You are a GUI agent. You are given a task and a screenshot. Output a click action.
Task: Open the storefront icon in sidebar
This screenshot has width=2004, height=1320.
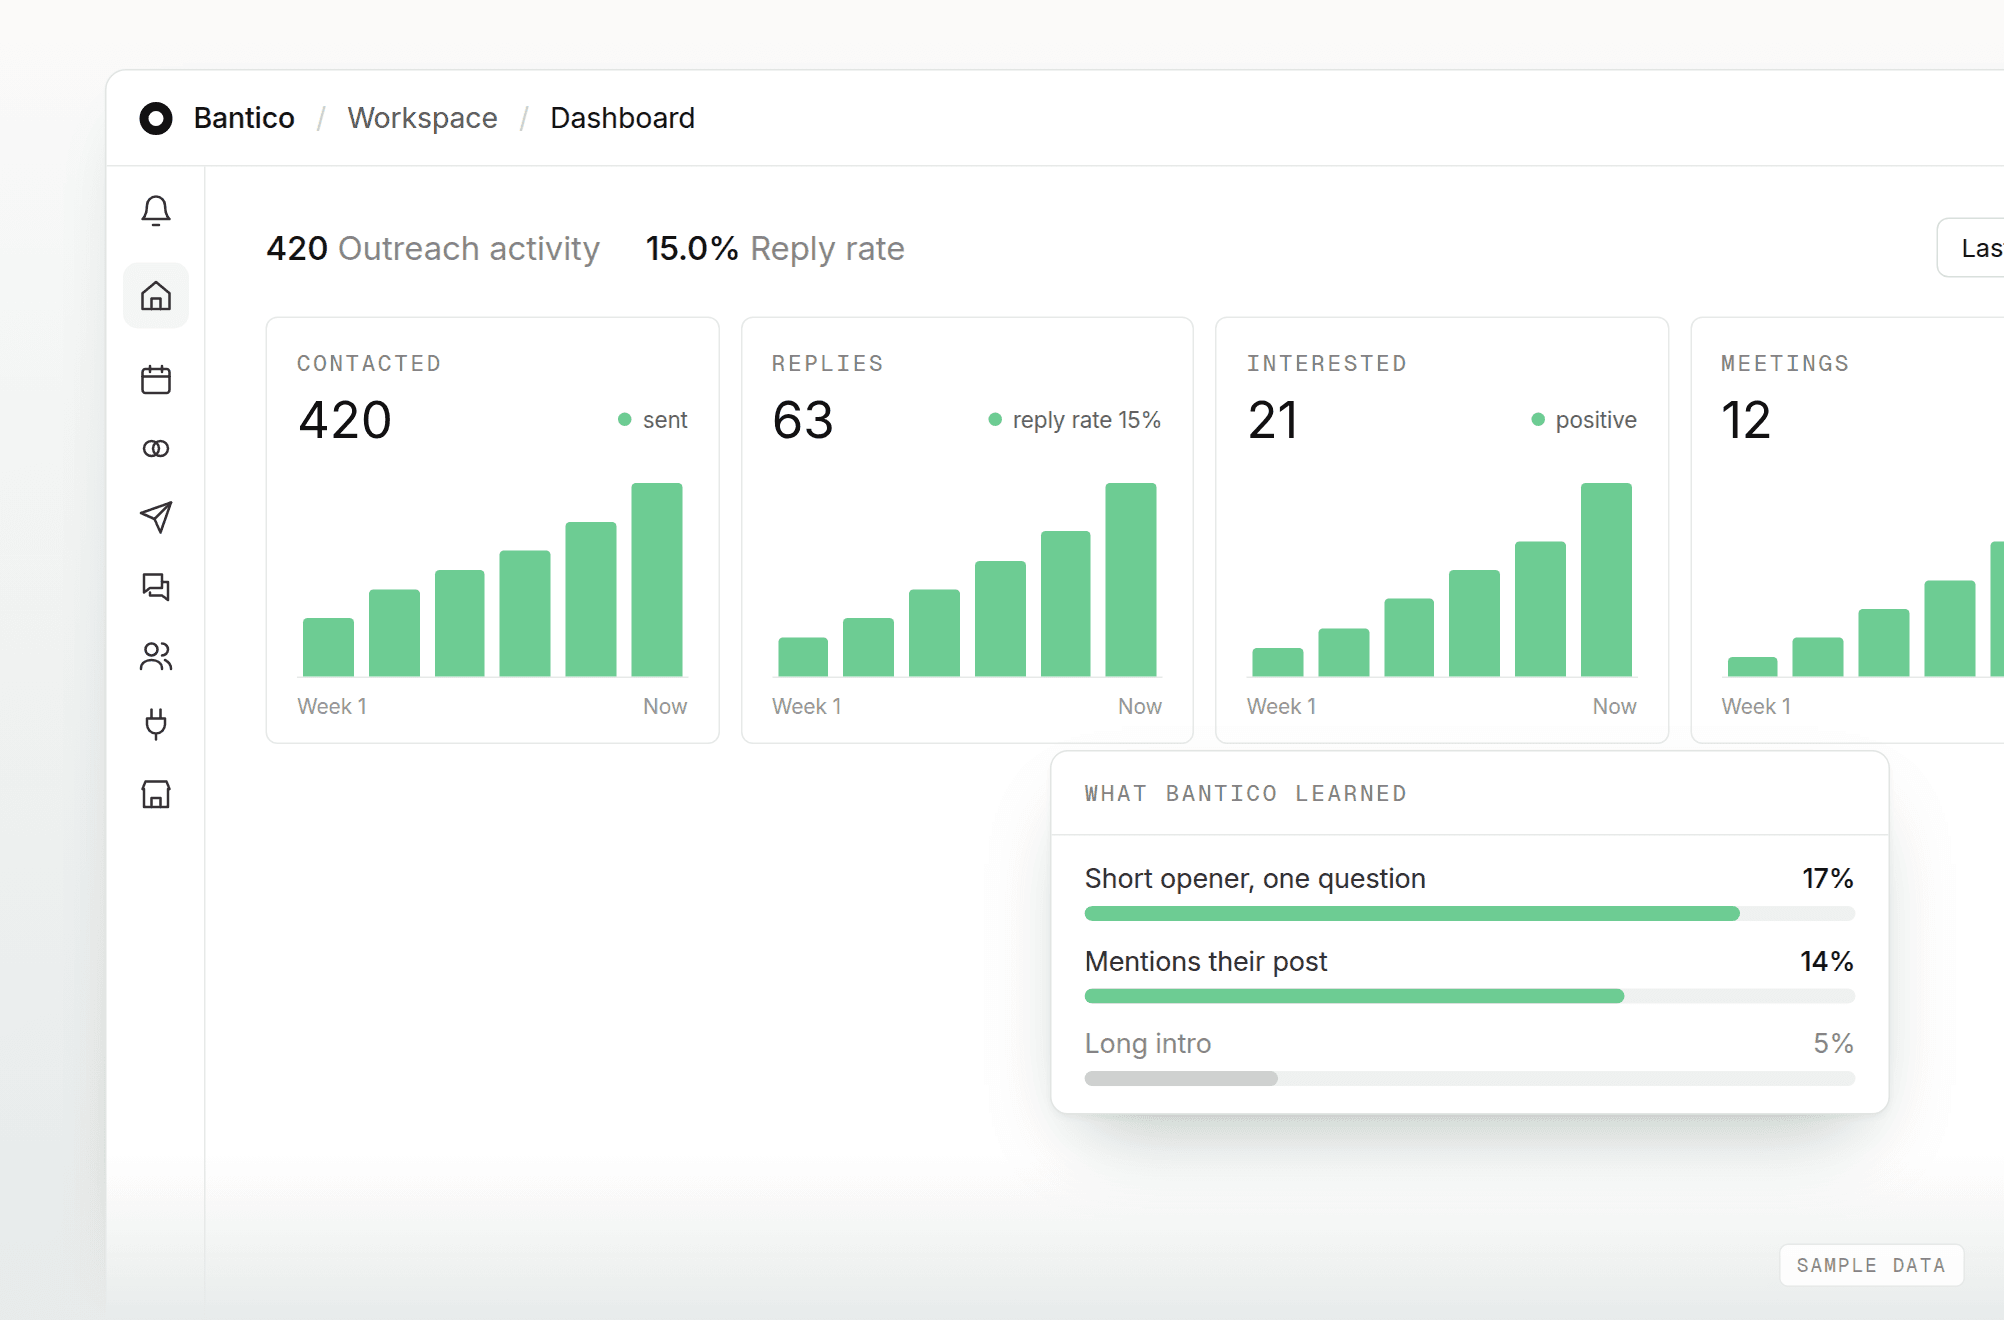coord(156,794)
